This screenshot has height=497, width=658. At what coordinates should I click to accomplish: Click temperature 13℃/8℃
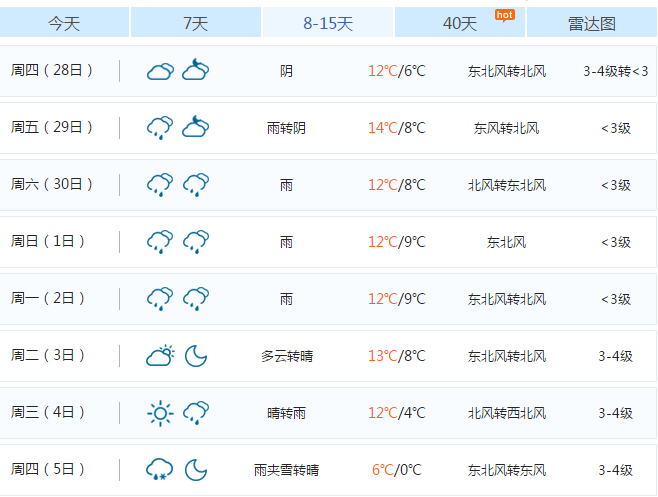point(397,356)
